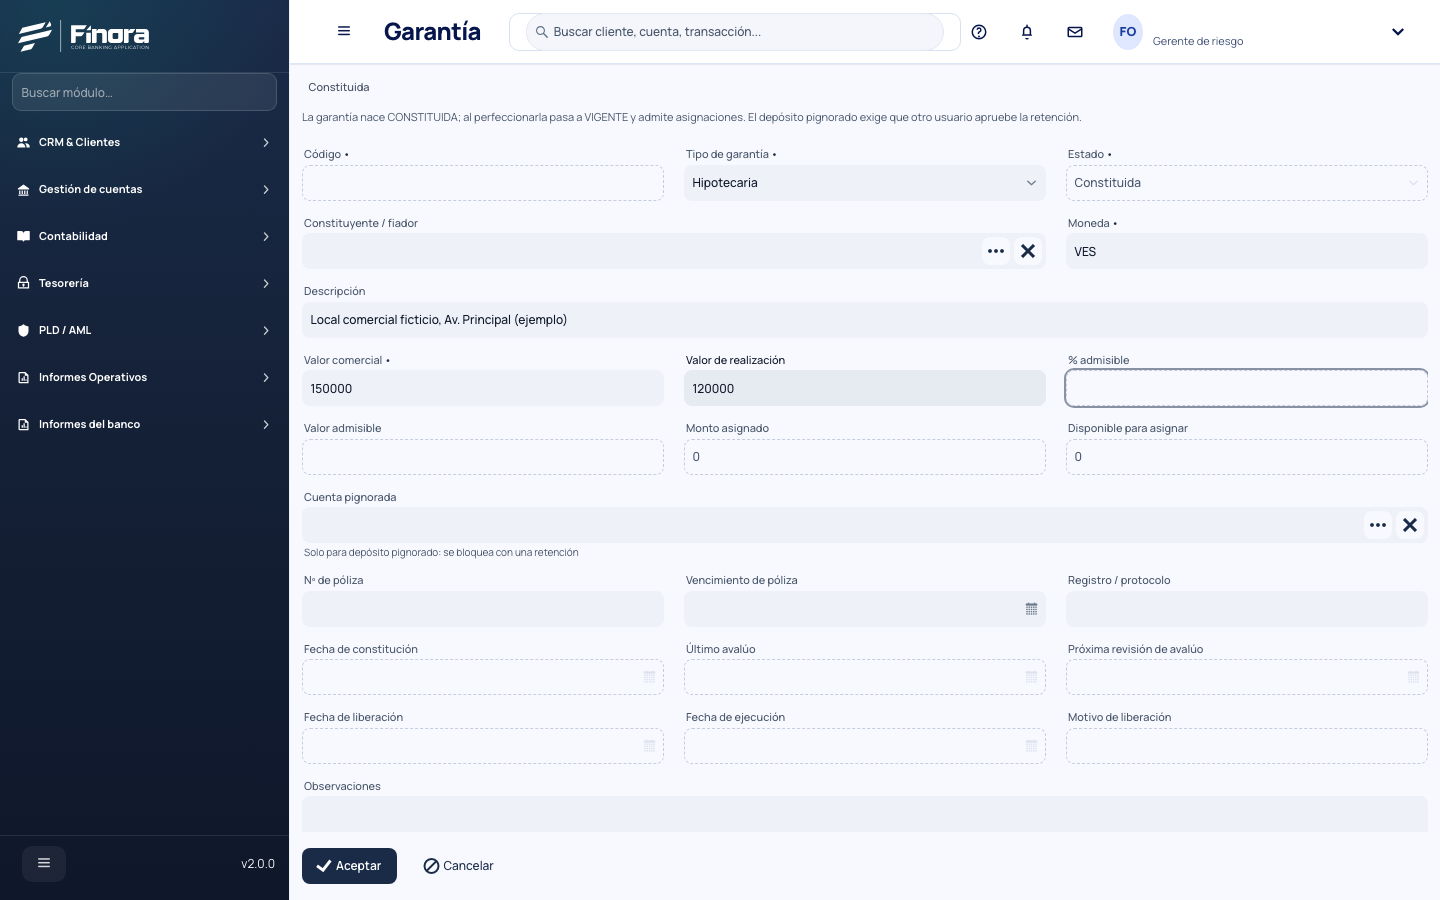
Task: Expand the user profile dropdown chevron
Action: pyautogui.click(x=1398, y=32)
